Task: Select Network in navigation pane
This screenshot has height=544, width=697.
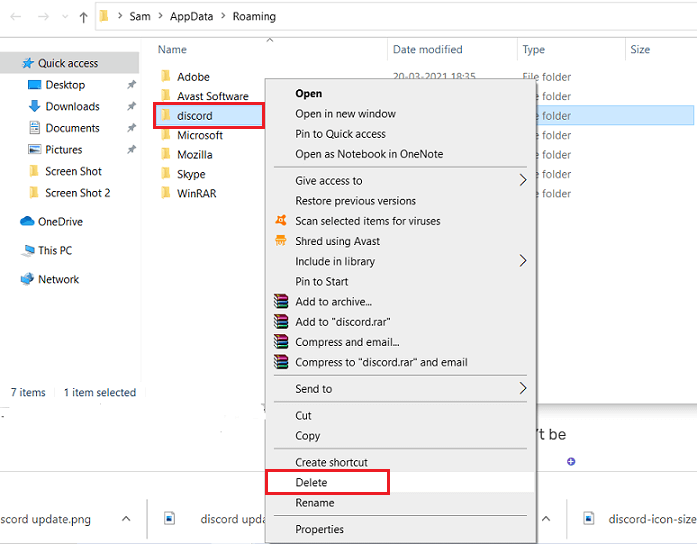Action: pos(58,280)
